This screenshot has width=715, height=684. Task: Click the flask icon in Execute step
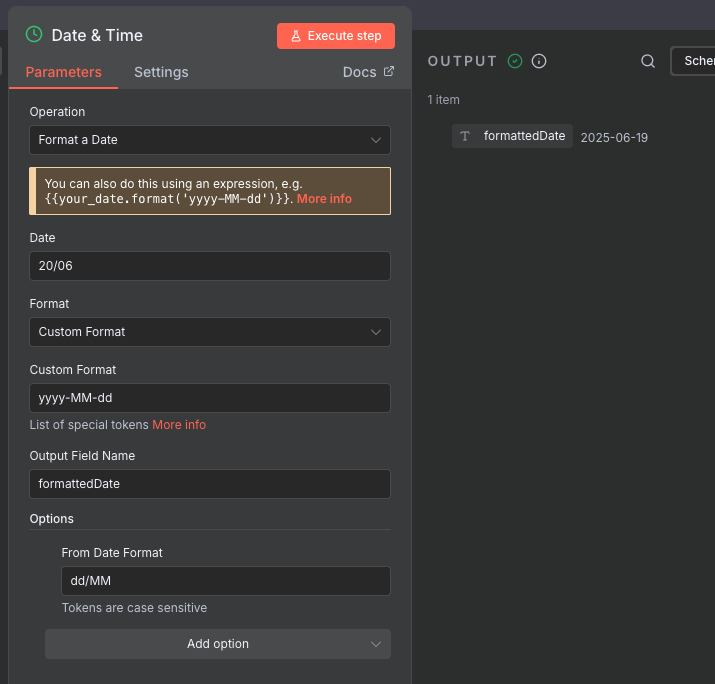pyautogui.click(x=296, y=36)
